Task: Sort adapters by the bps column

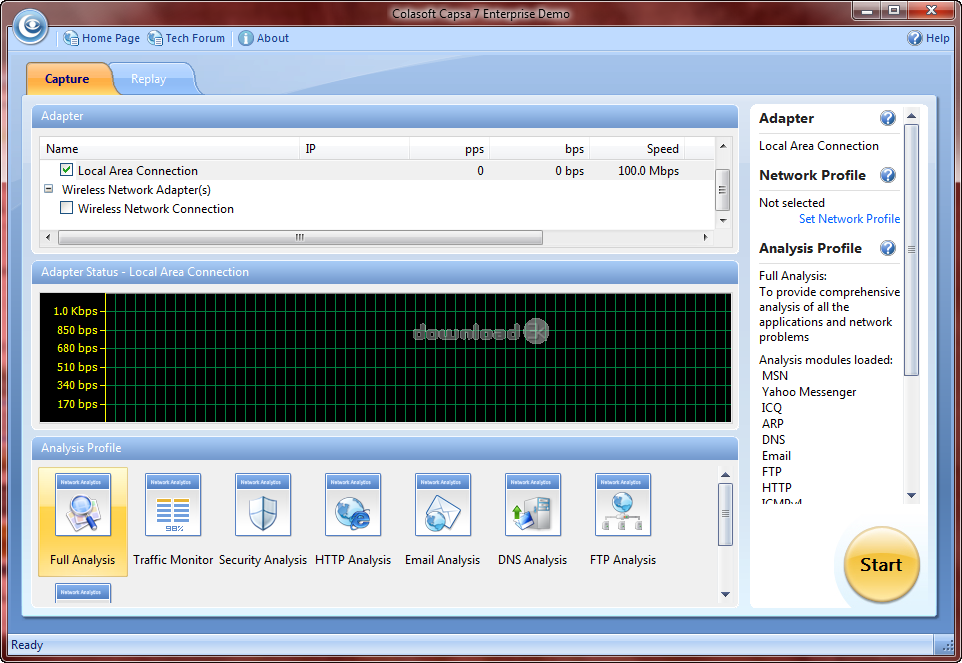Action: pos(539,148)
